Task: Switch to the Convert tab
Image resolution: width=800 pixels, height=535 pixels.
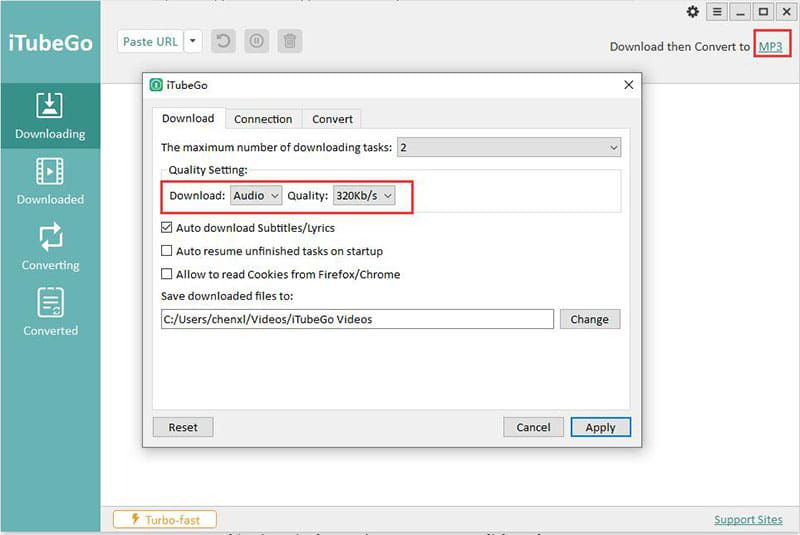Action: (x=332, y=119)
